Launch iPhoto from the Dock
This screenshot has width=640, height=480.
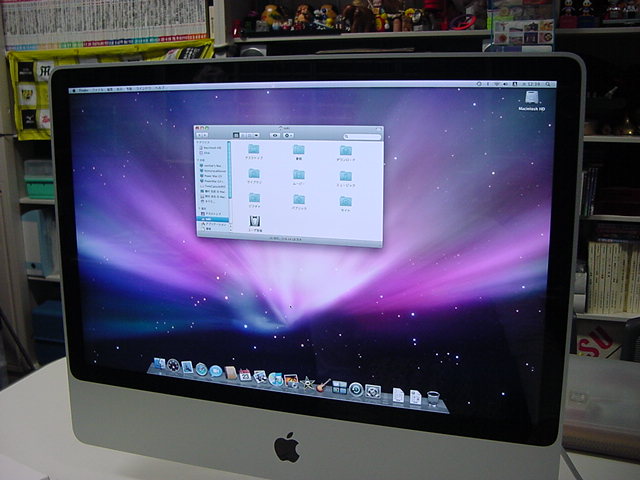coord(291,381)
